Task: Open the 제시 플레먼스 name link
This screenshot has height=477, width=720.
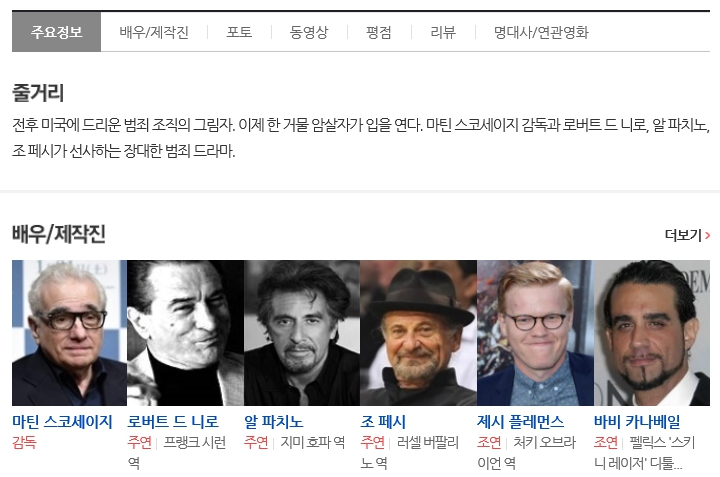Action: coord(521,421)
